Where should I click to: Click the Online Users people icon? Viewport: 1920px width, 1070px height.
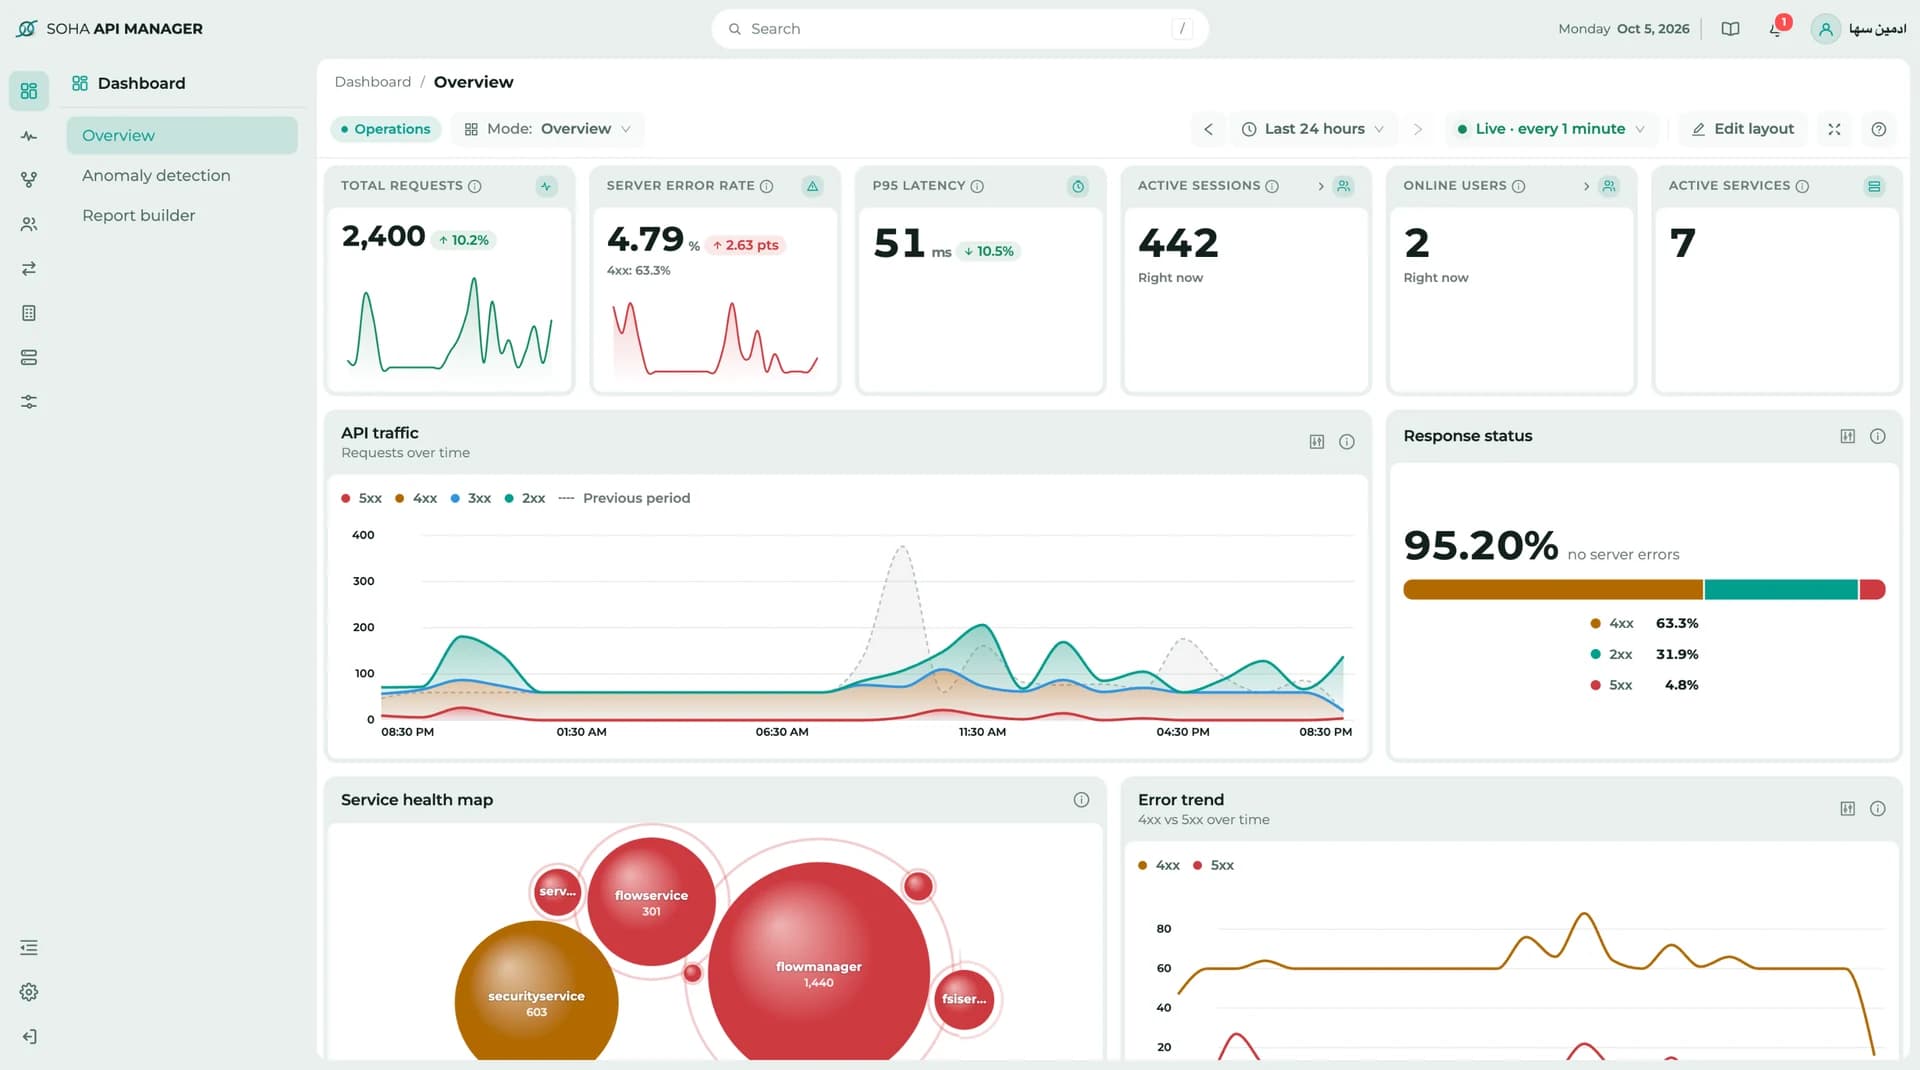point(1609,186)
